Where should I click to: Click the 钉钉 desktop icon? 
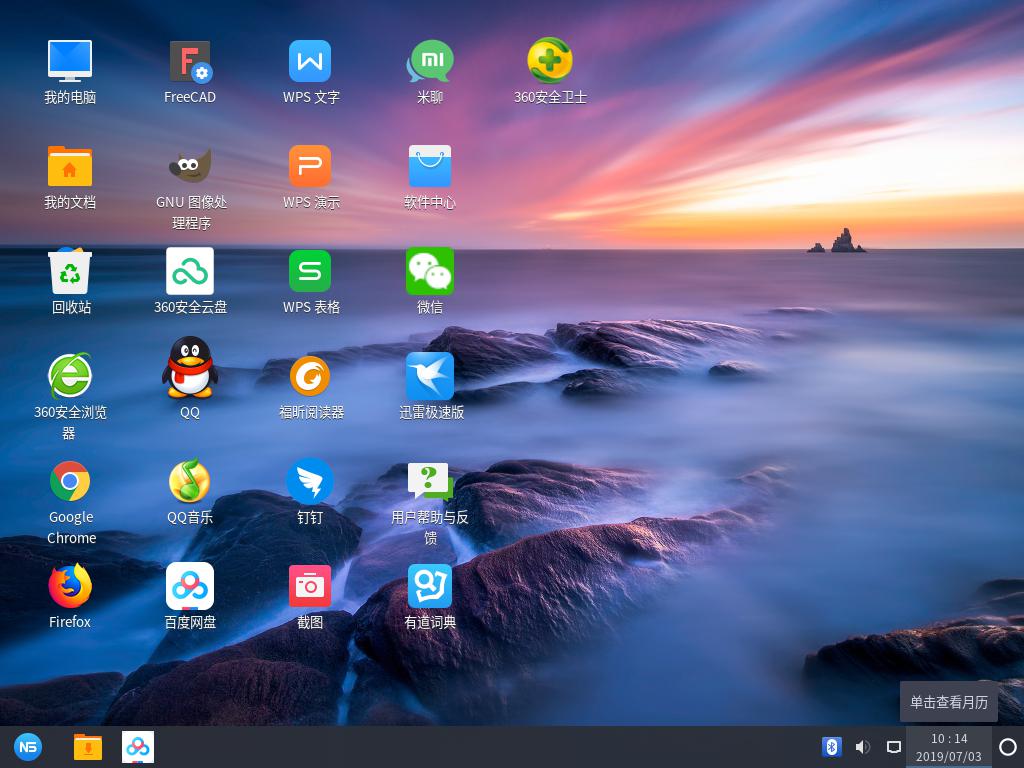pyautogui.click(x=310, y=482)
